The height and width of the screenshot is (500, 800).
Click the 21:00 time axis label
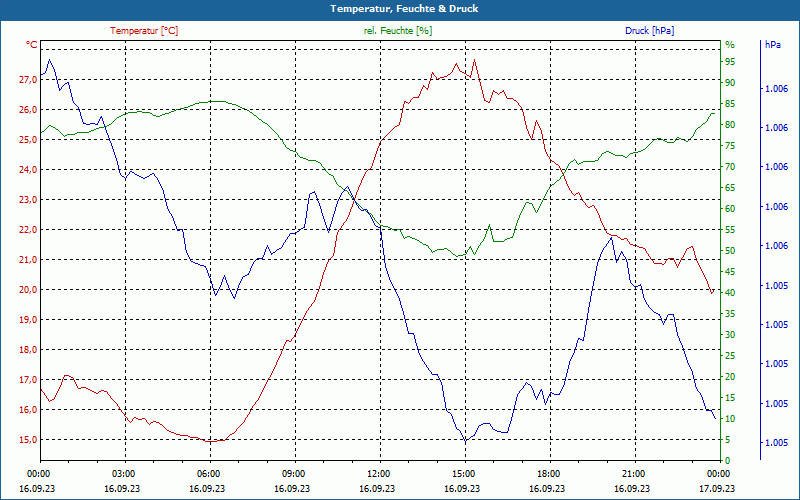[635, 474]
